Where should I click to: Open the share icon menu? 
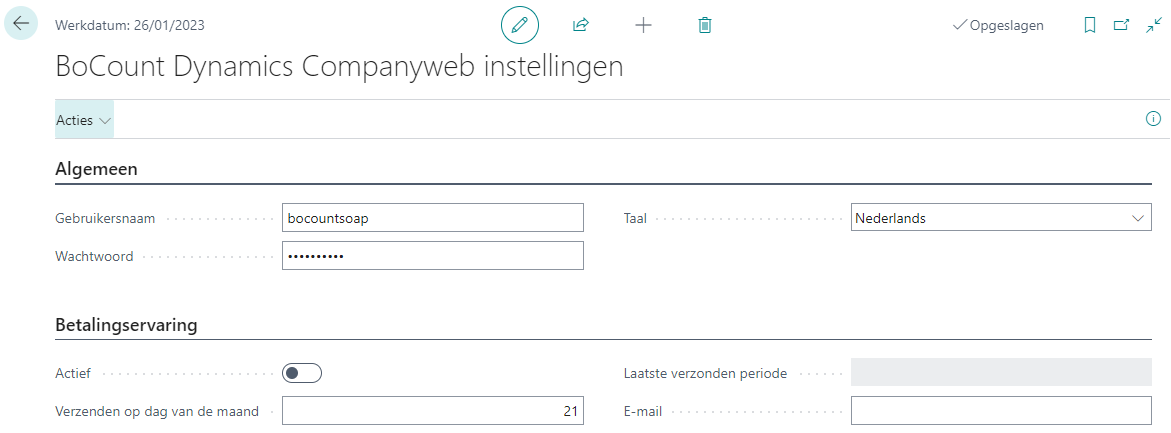click(x=581, y=25)
